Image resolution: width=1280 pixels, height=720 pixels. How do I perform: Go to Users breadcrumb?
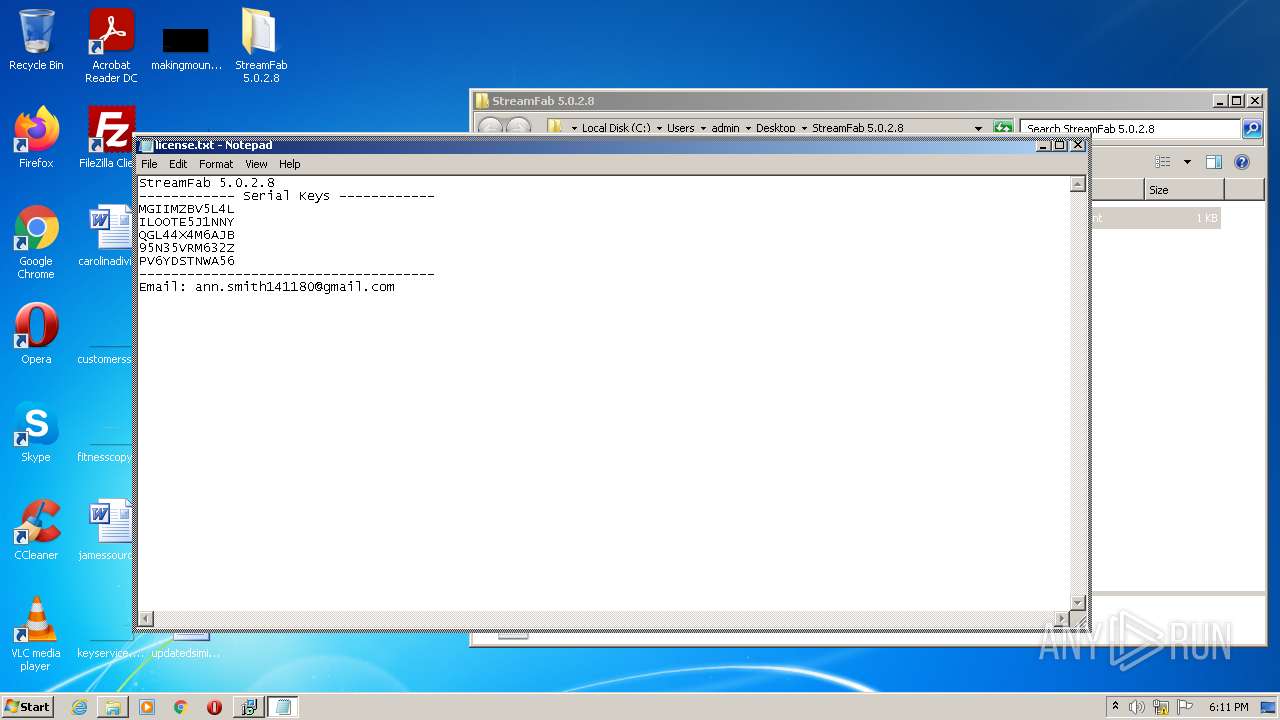pos(680,128)
